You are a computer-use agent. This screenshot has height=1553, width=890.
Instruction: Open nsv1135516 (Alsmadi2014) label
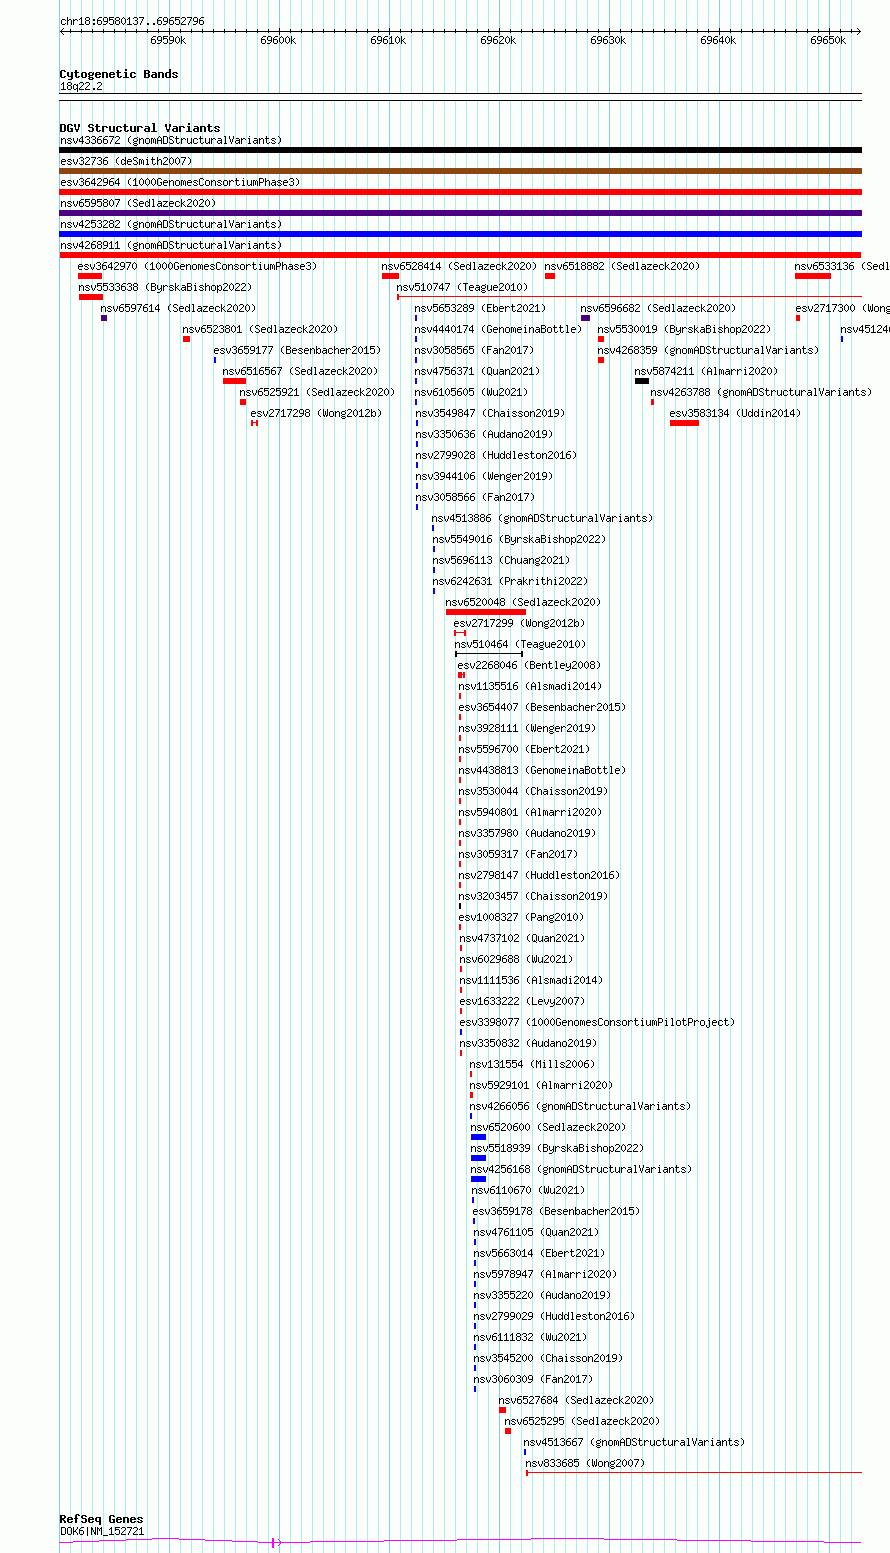[531, 686]
